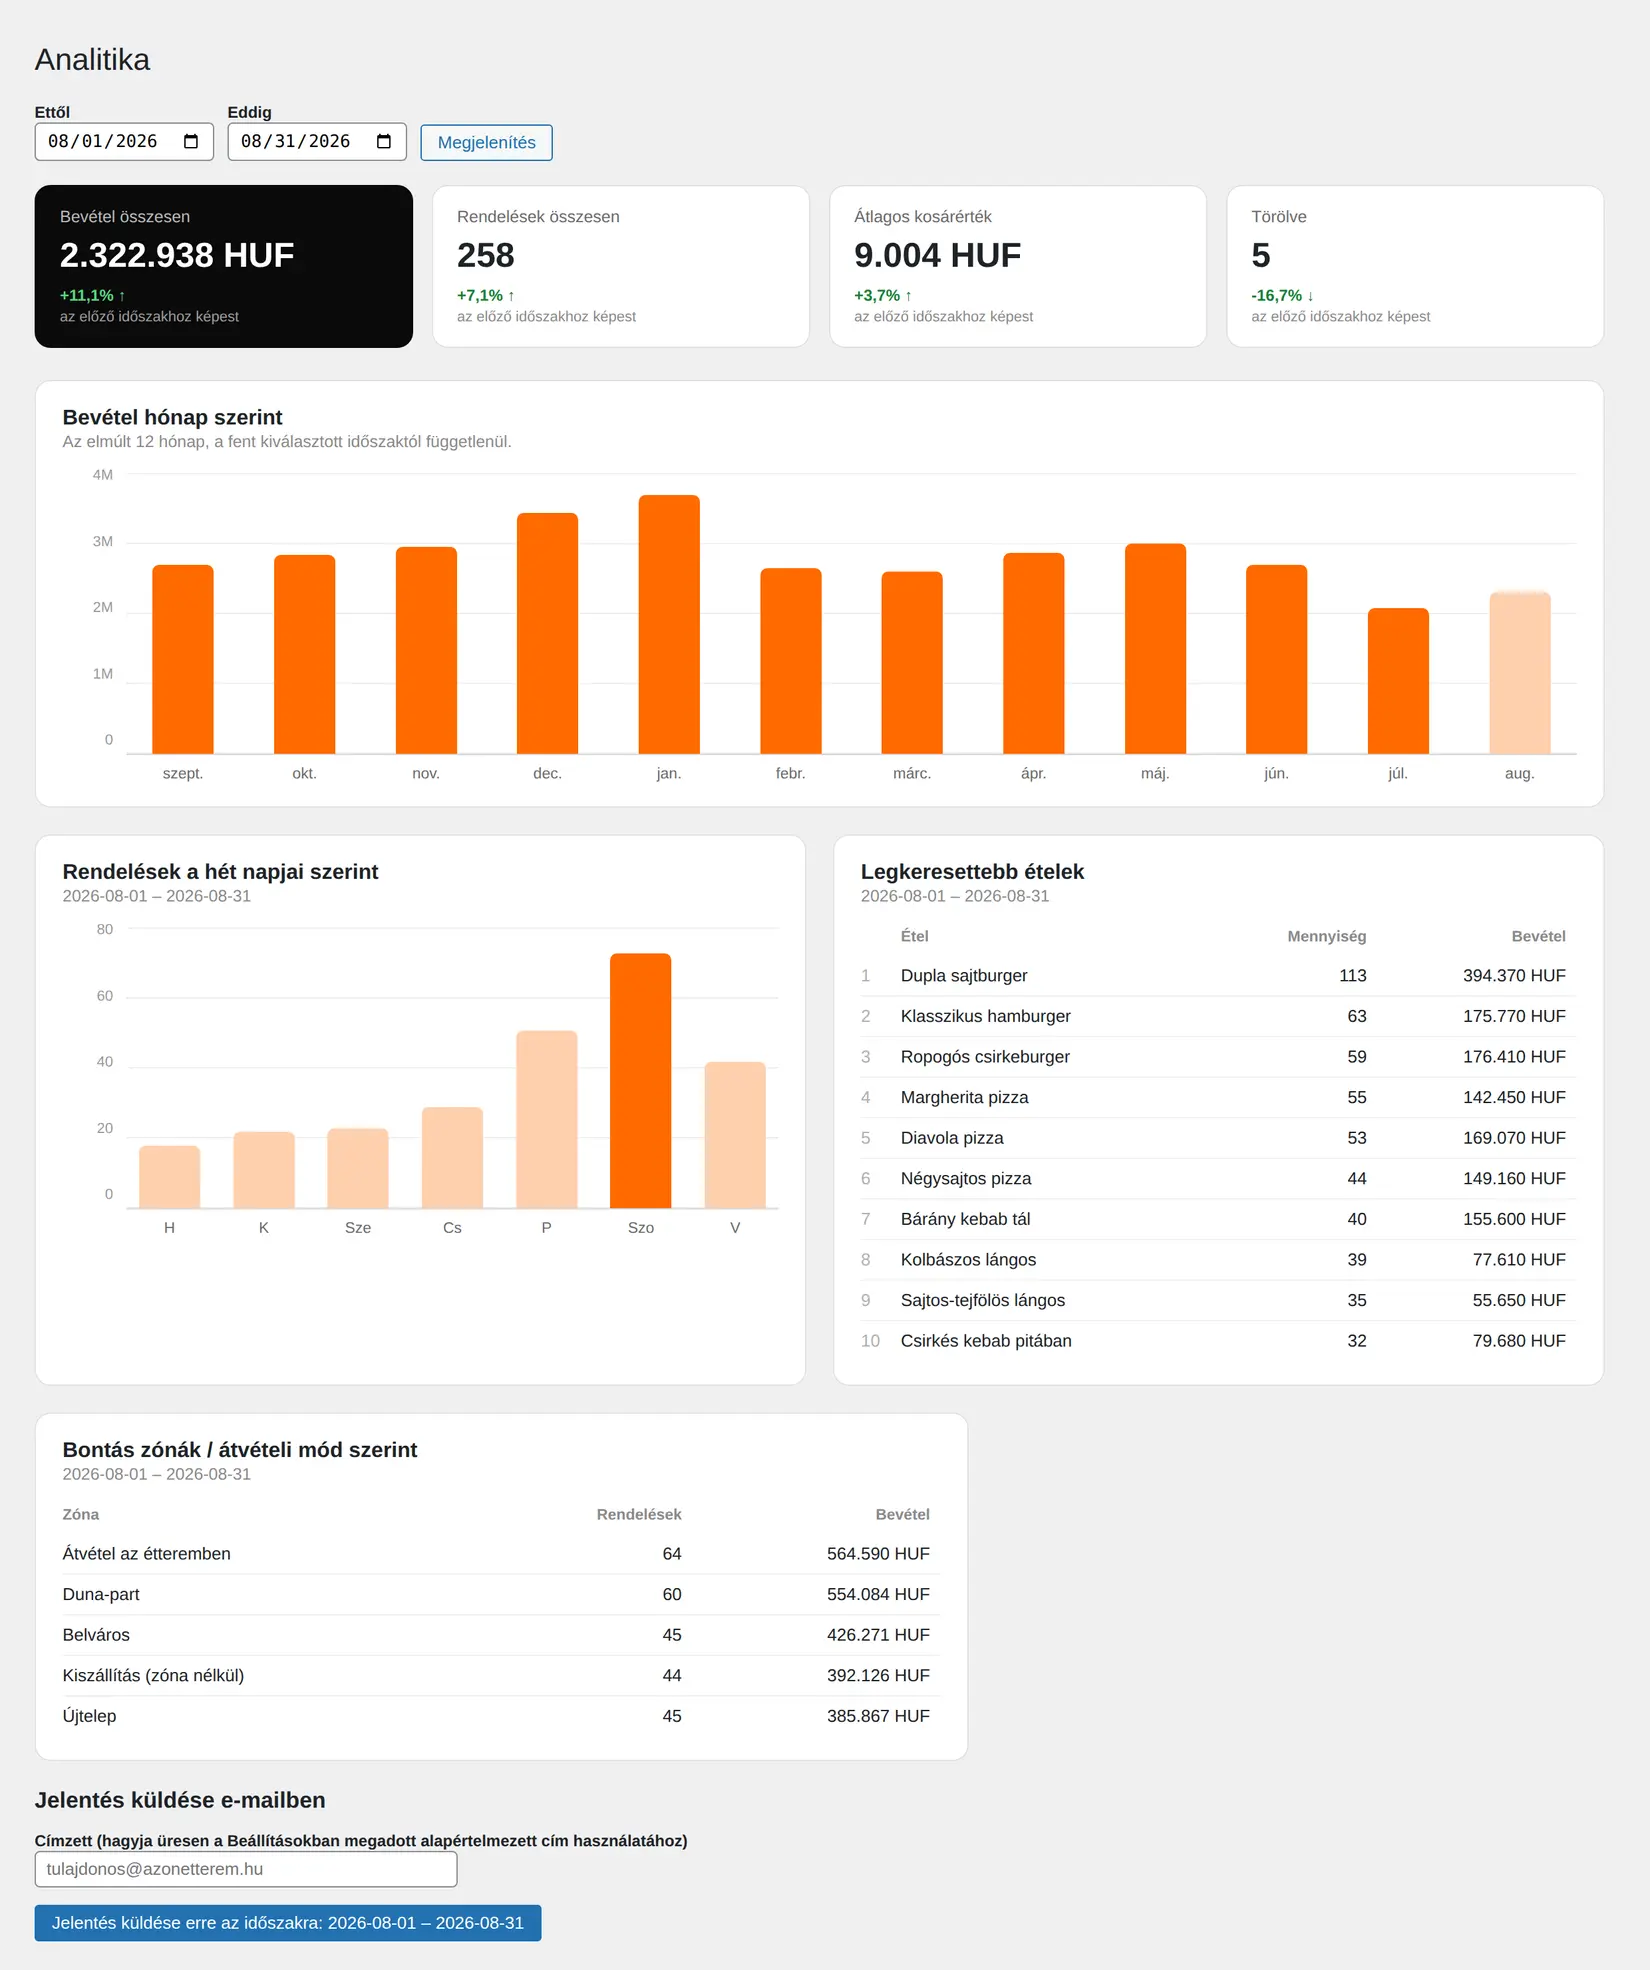Select the Törölve summary card

tap(1415, 267)
